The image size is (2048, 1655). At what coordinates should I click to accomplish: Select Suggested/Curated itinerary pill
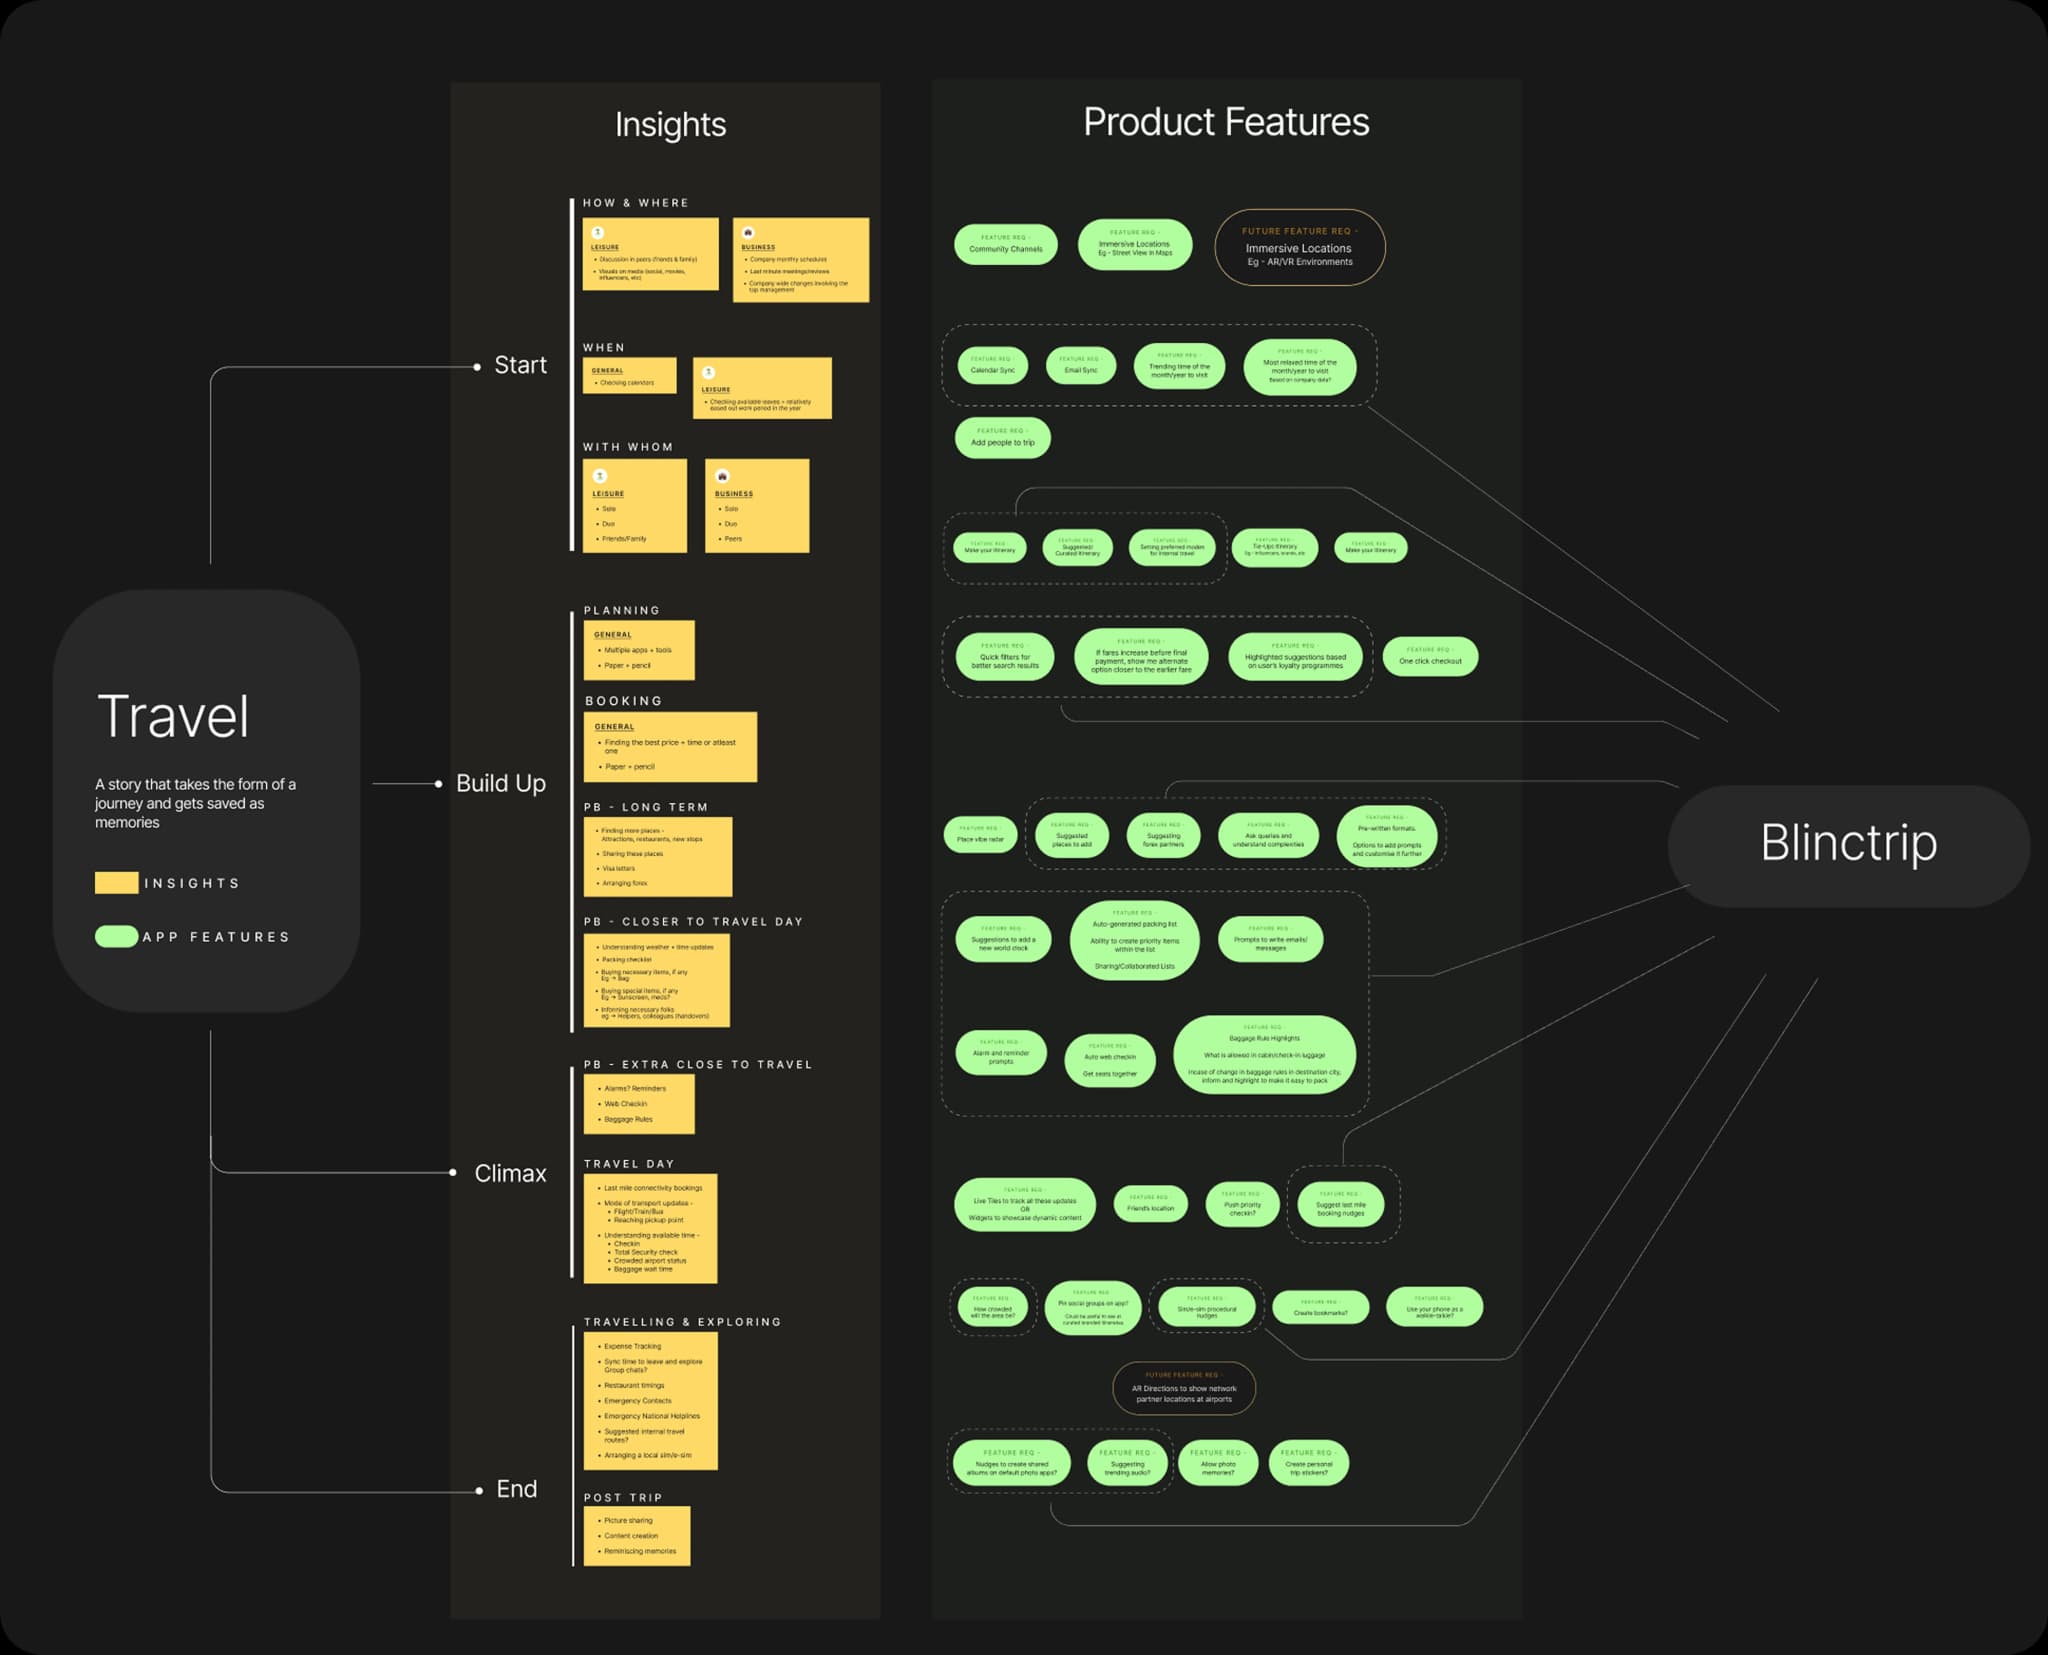[1078, 548]
